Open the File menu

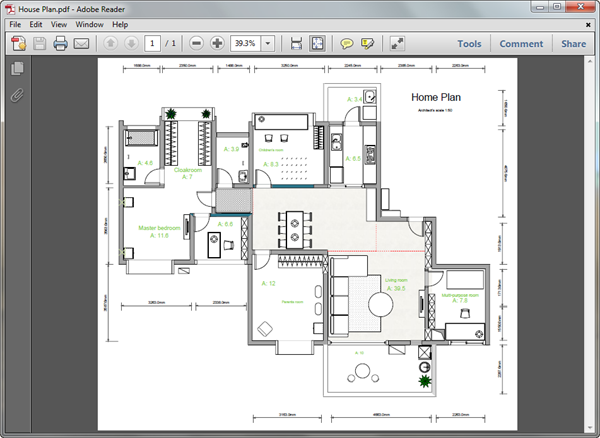[15, 24]
